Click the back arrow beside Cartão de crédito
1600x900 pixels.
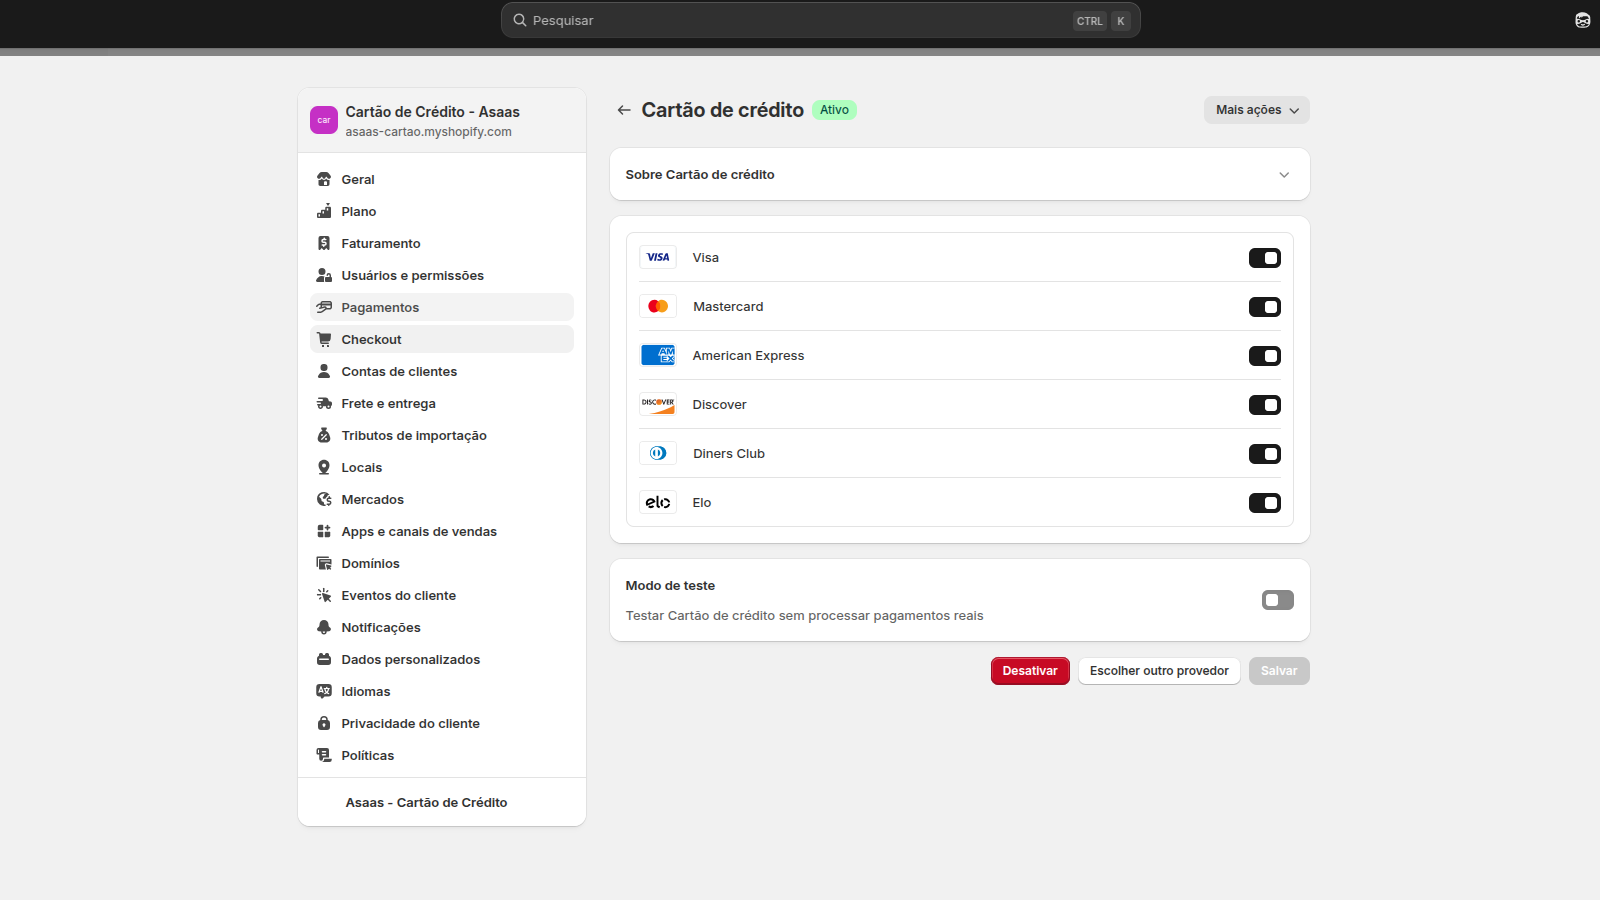[624, 110]
